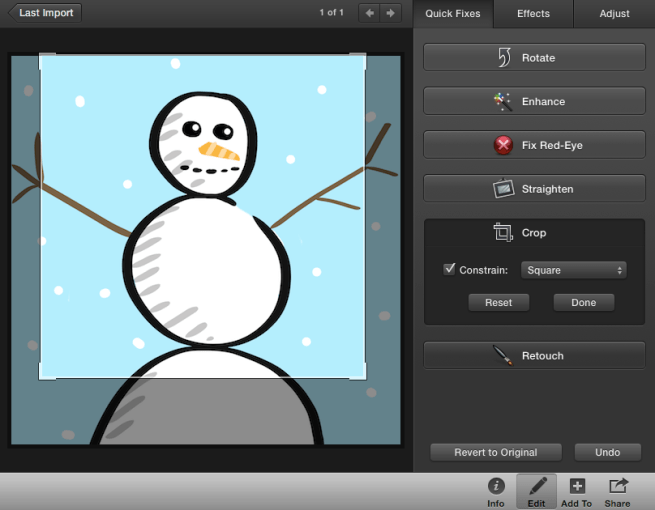Click the Rotate icon
Screen dimensions: 655x510
505,58
